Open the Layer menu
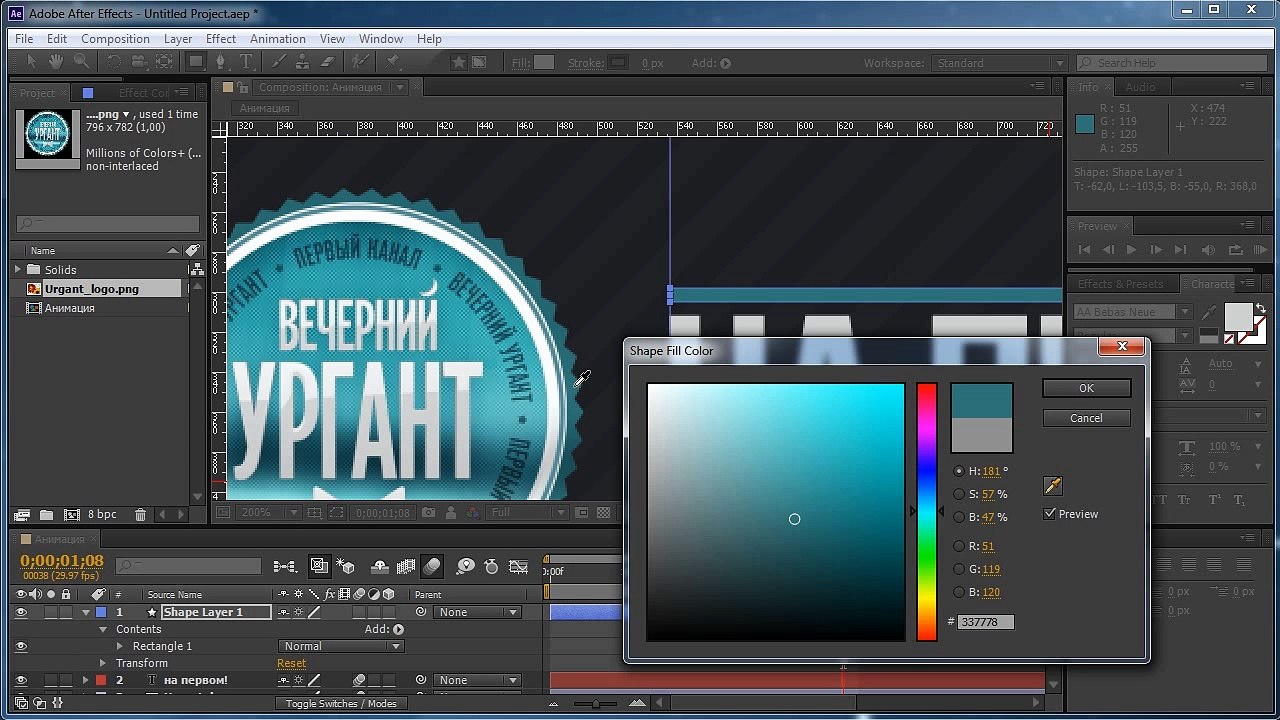1280x720 pixels. point(178,39)
